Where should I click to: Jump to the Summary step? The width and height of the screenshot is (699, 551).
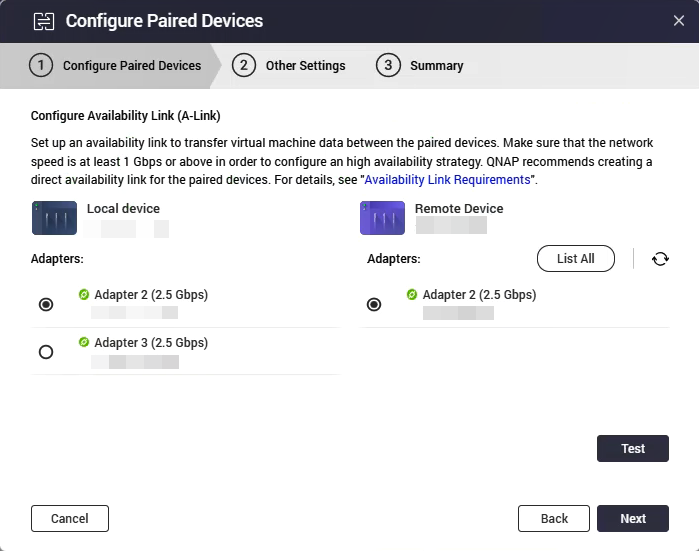pyautogui.click(x=420, y=66)
